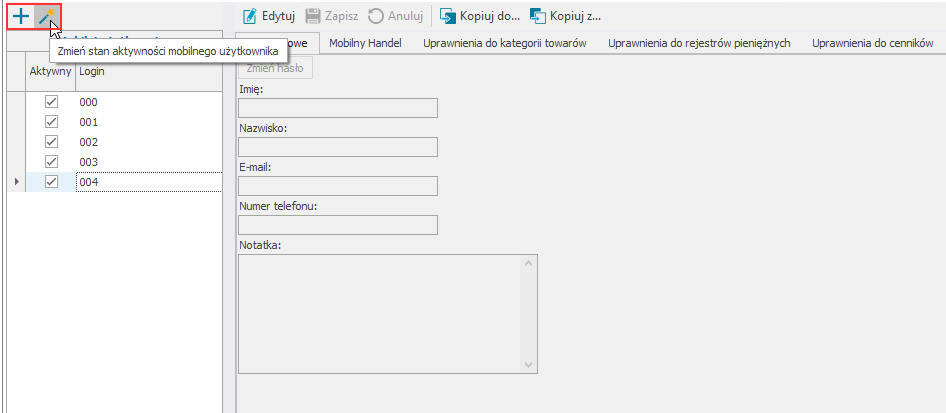
Task: Click the plus icon to add user
Action: pos(20,17)
